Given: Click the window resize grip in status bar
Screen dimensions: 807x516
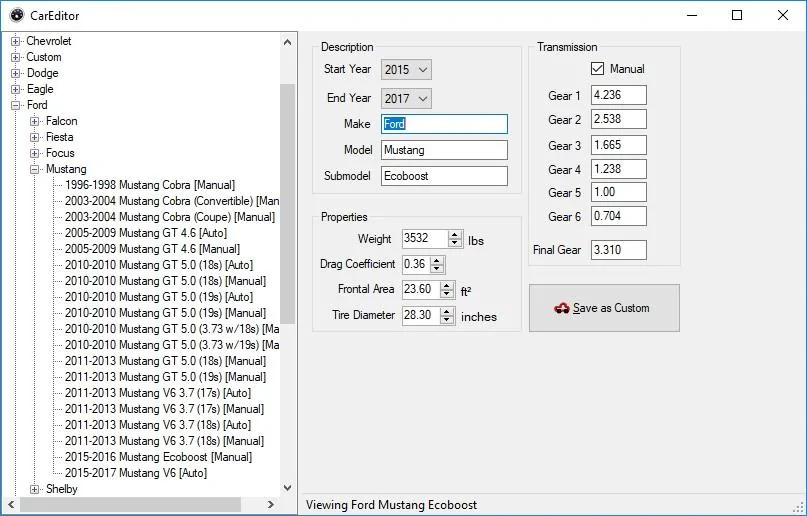Looking at the screenshot, I should pyautogui.click(x=798, y=507).
